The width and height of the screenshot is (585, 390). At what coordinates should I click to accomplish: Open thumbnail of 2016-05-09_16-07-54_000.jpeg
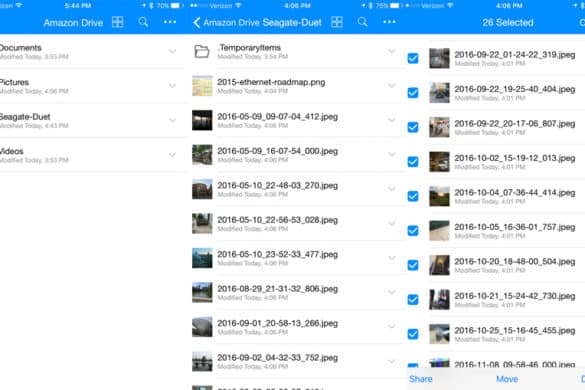coord(202,155)
